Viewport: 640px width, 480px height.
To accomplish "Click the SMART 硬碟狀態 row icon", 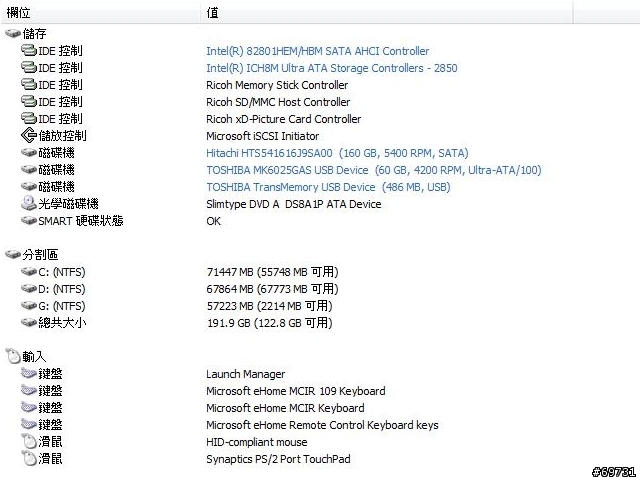I will [29, 220].
